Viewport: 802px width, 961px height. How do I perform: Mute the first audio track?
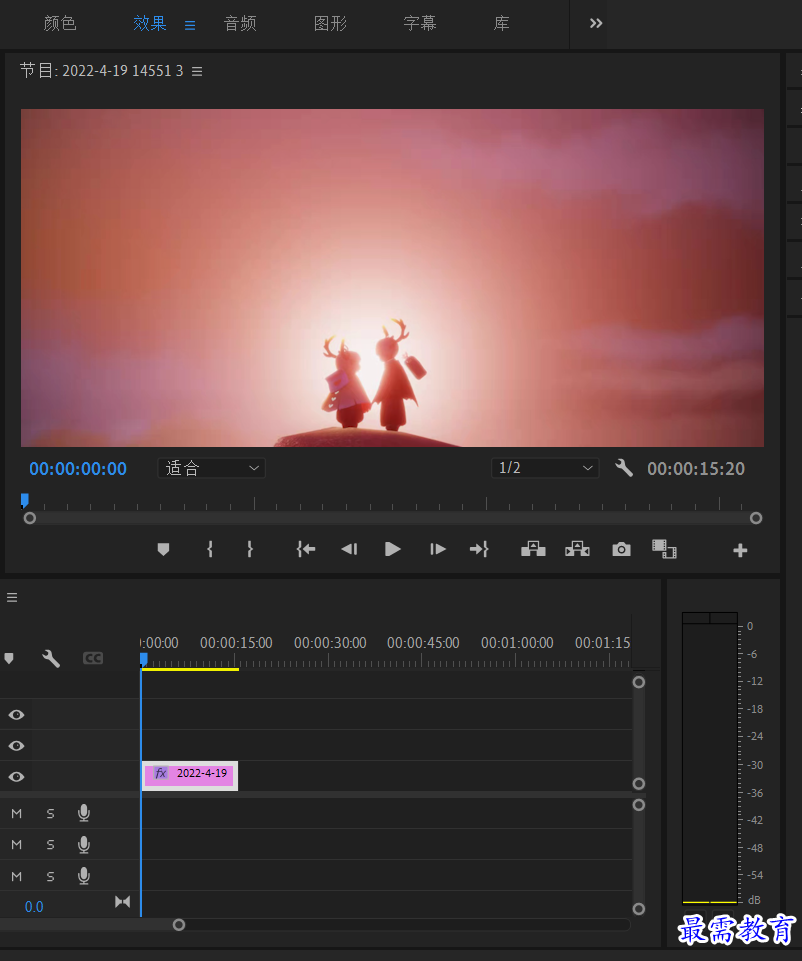pyautogui.click(x=17, y=814)
